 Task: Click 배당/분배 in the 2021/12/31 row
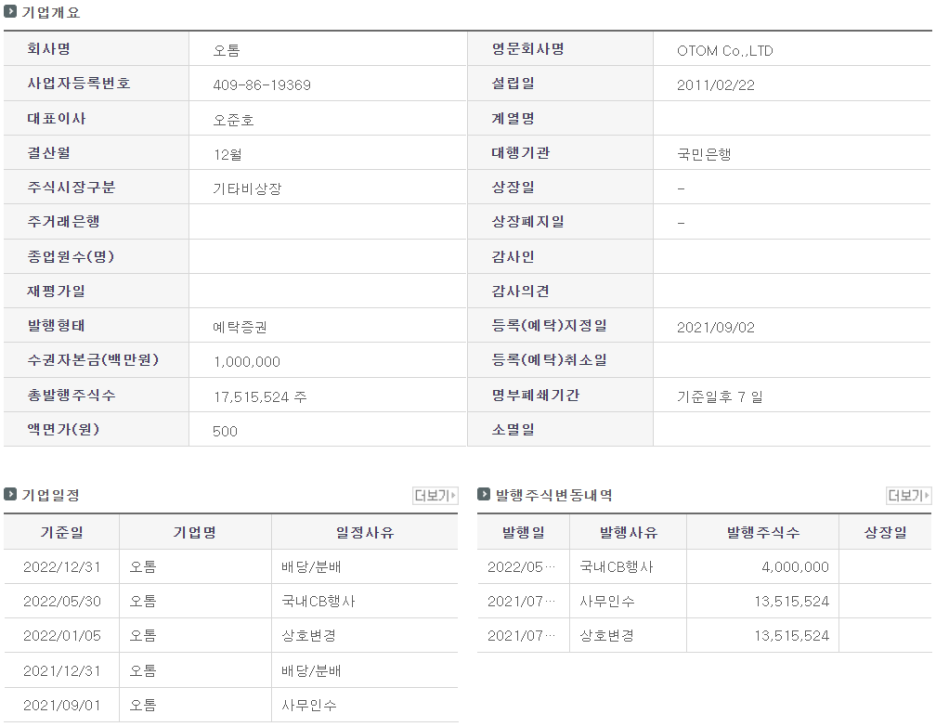(x=311, y=671)
